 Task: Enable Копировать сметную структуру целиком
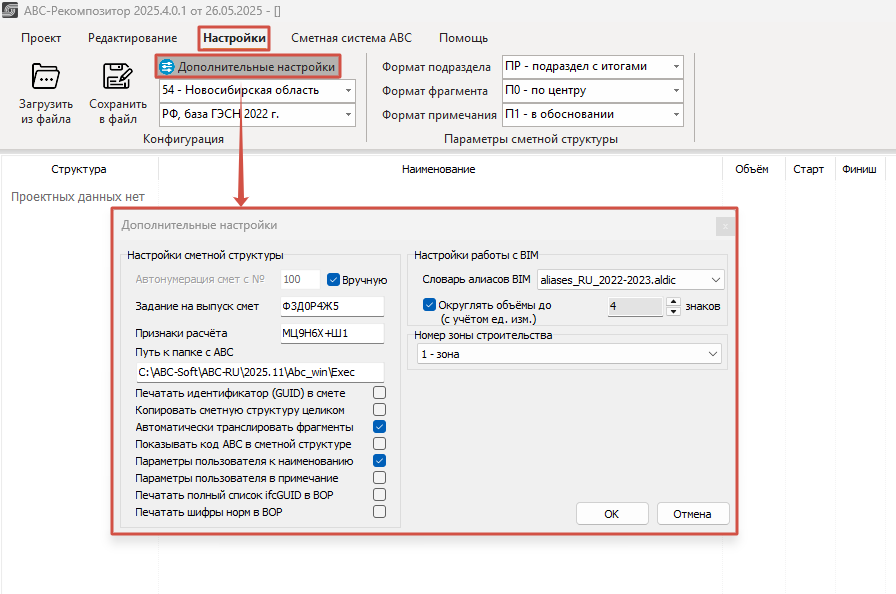pos(379,410)
